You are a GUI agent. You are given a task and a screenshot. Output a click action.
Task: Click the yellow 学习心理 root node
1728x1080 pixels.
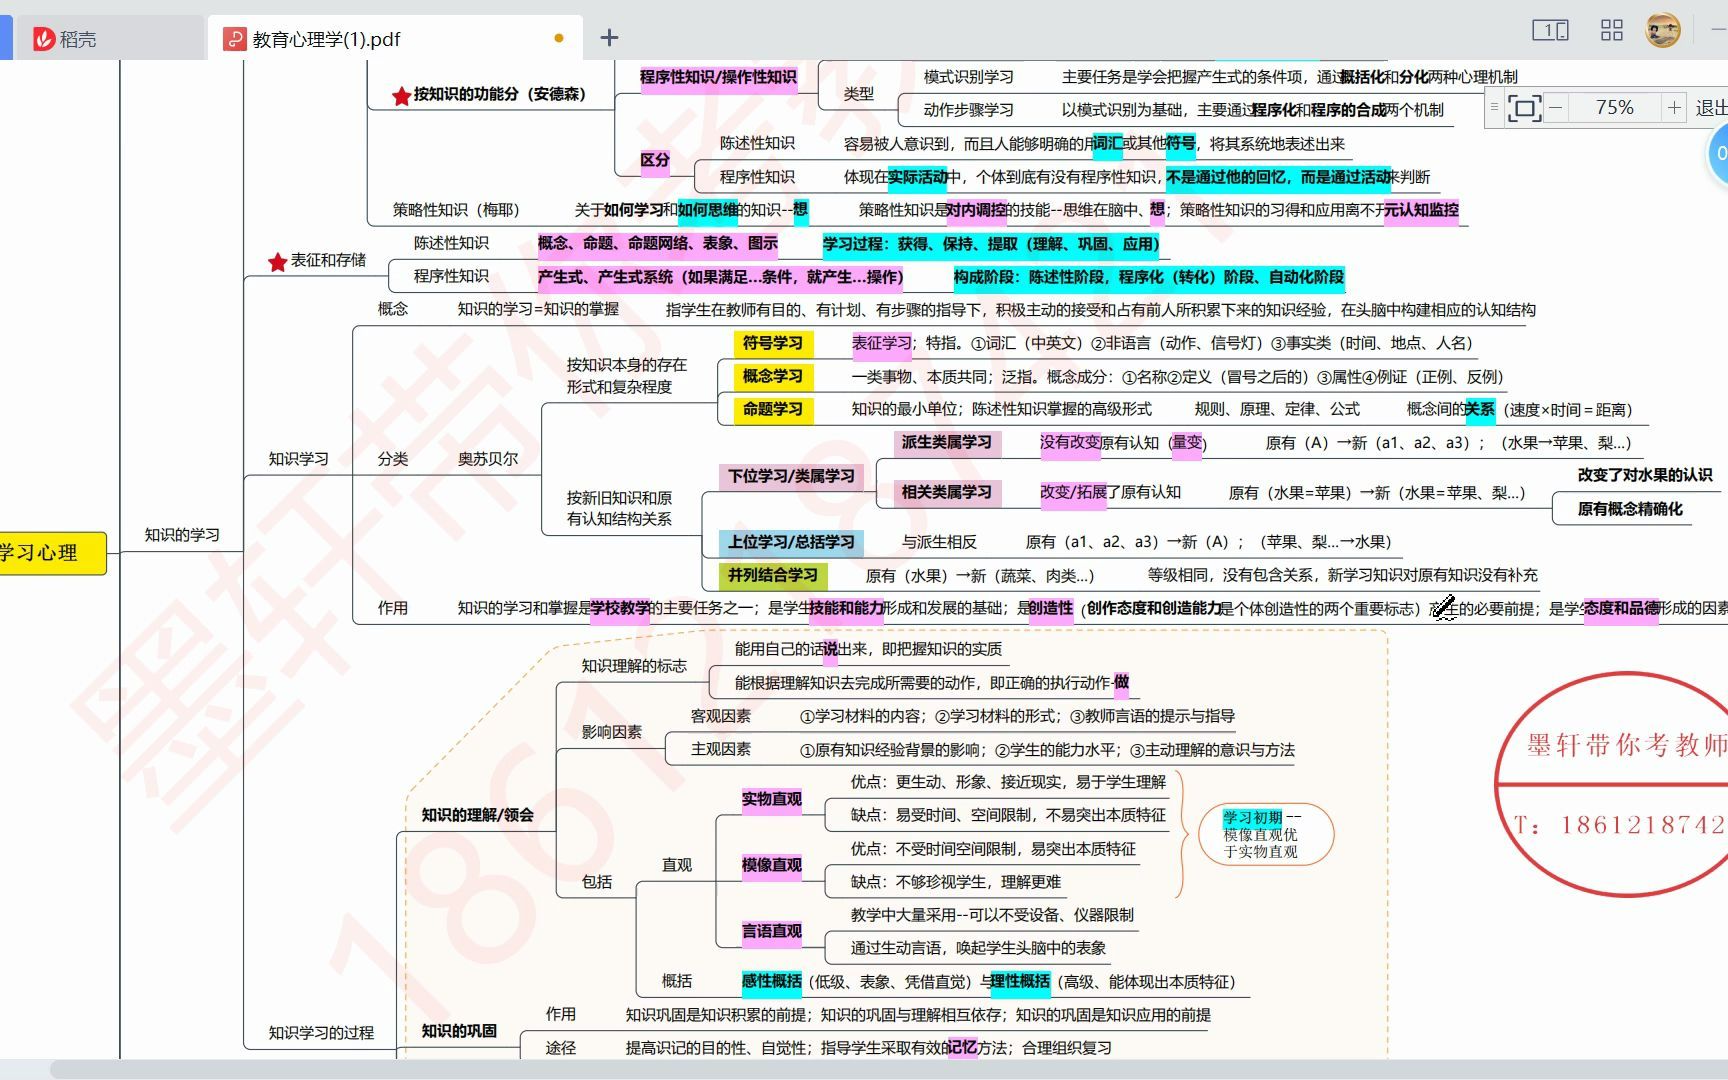[52, 553]
